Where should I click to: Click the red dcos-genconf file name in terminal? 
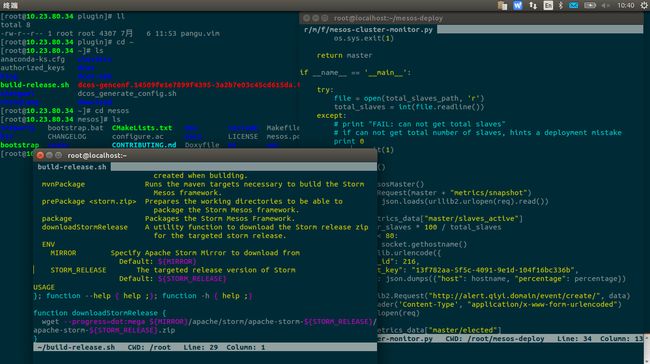coord(188,85)
